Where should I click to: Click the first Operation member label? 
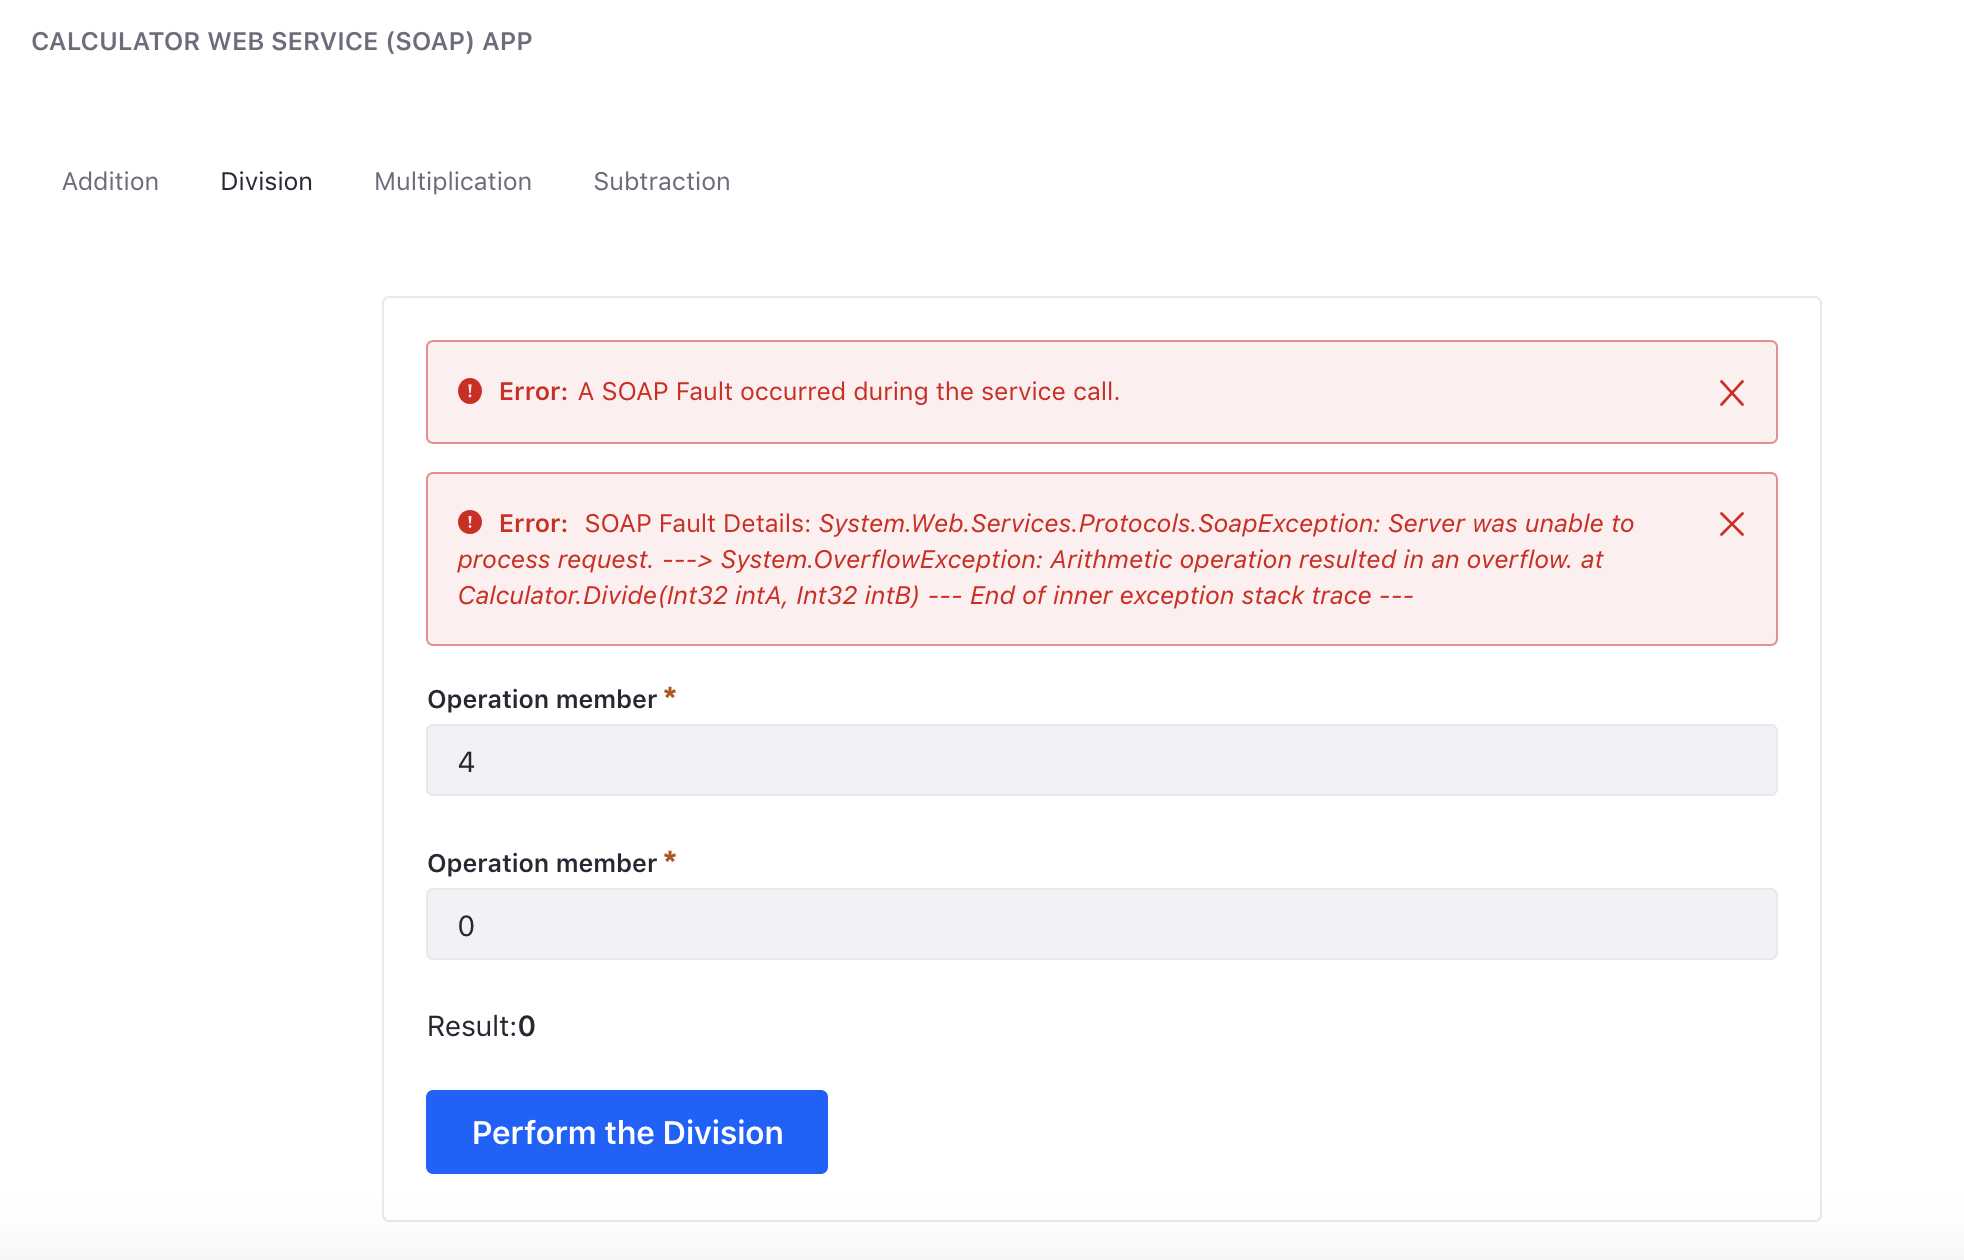542,699
